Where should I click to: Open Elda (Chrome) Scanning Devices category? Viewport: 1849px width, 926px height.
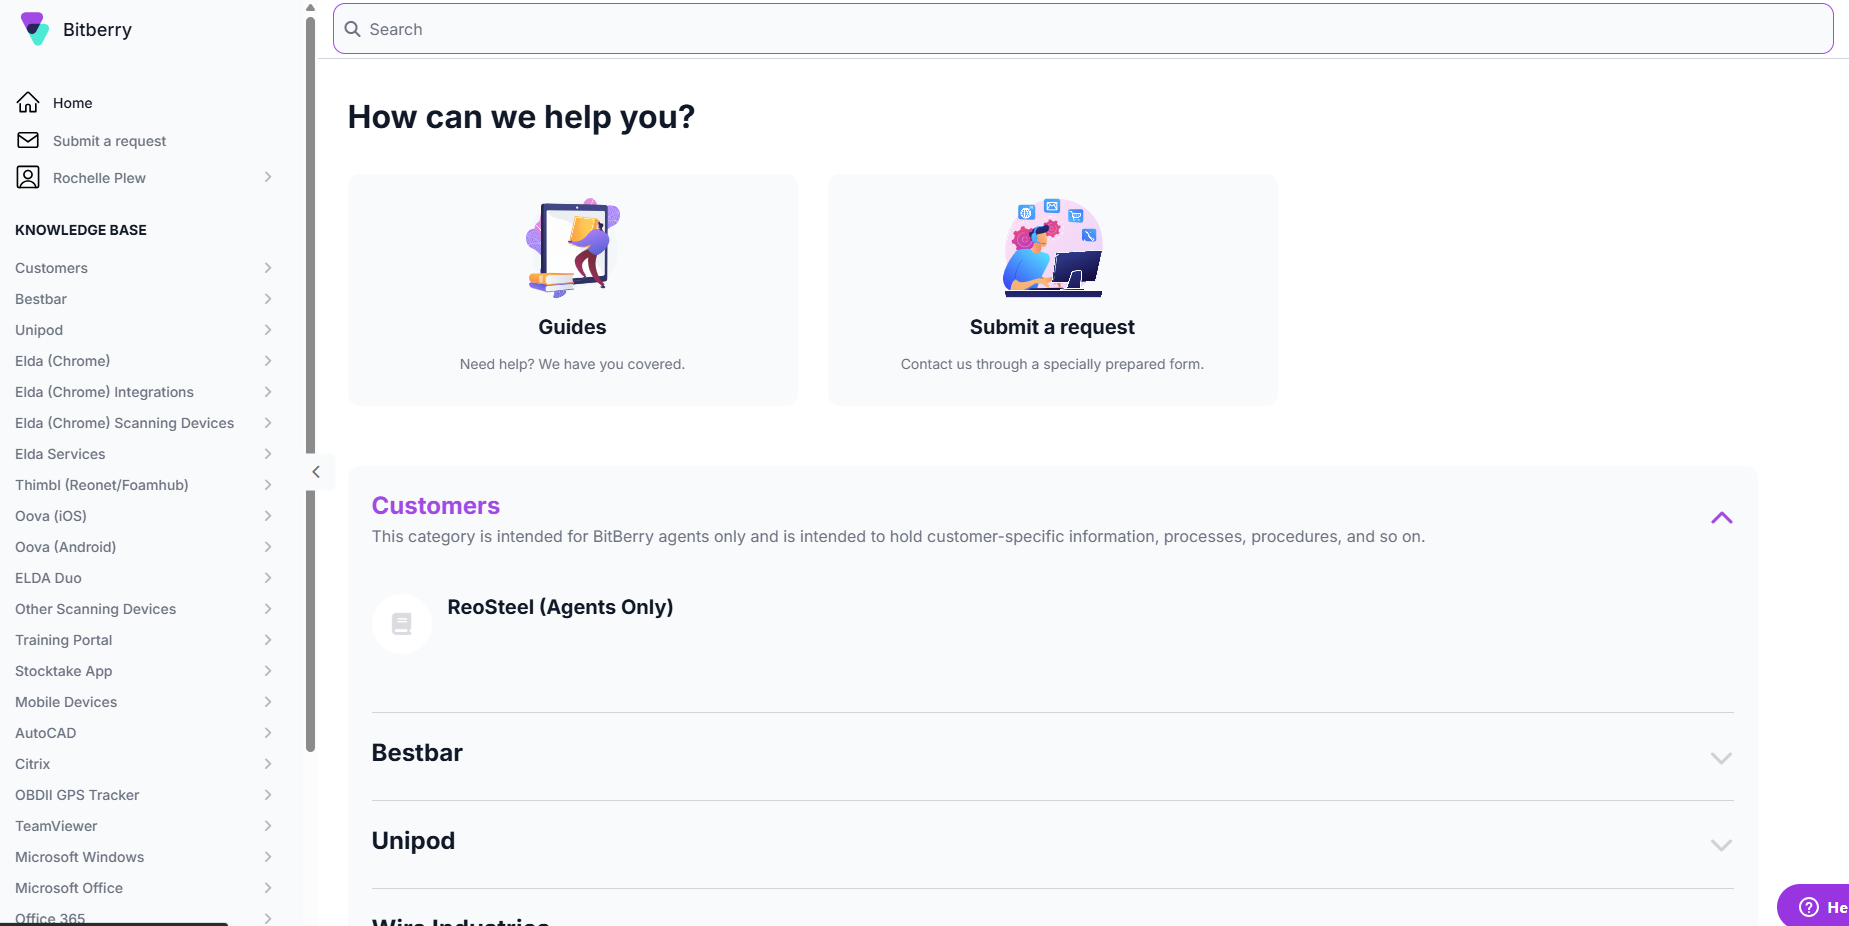pyautogui.click(x=124, y=423)
